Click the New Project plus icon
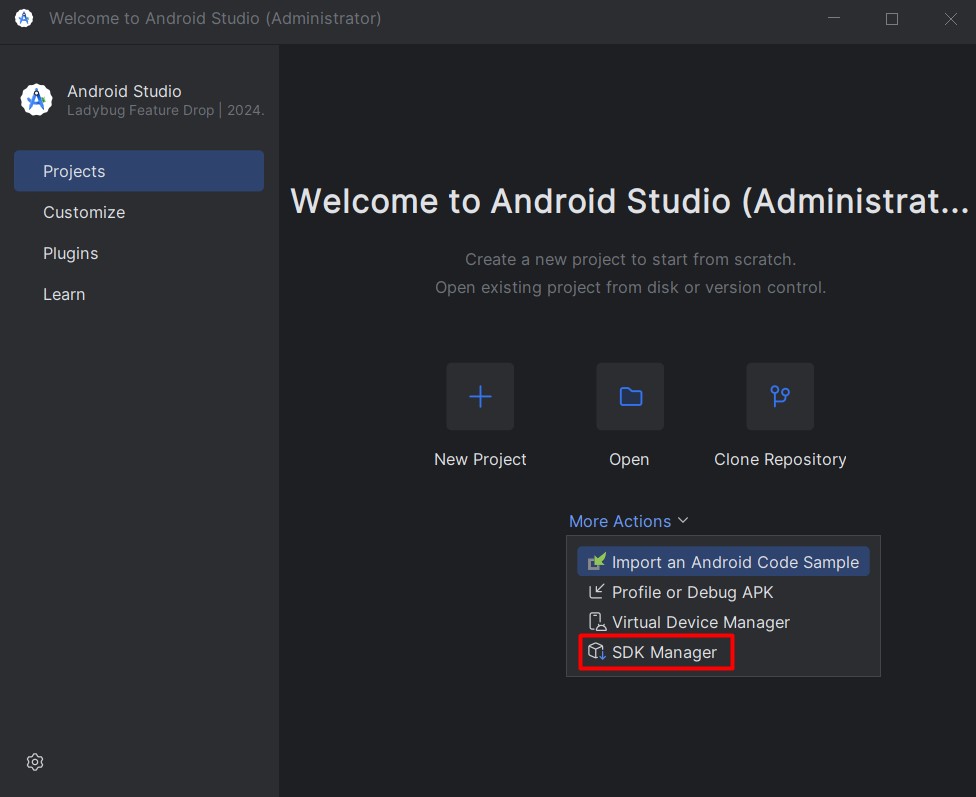The width and height of the screenshot is (976, 797). (480, 397)
